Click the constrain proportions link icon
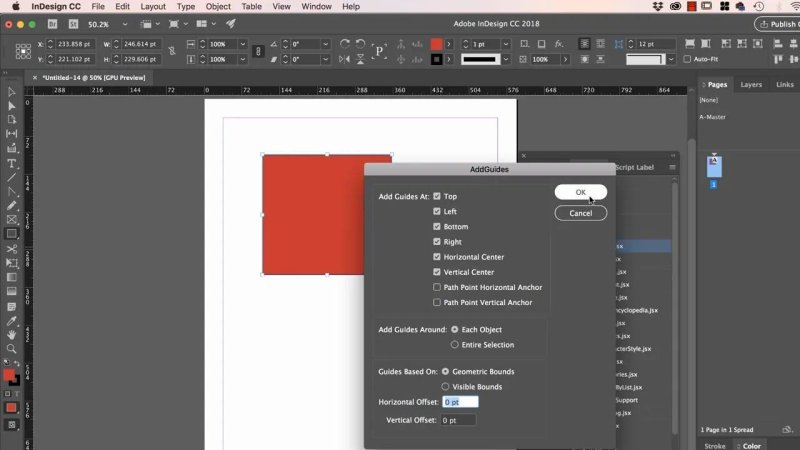Viewport: 800px width, 450px height. pos(172,52)
